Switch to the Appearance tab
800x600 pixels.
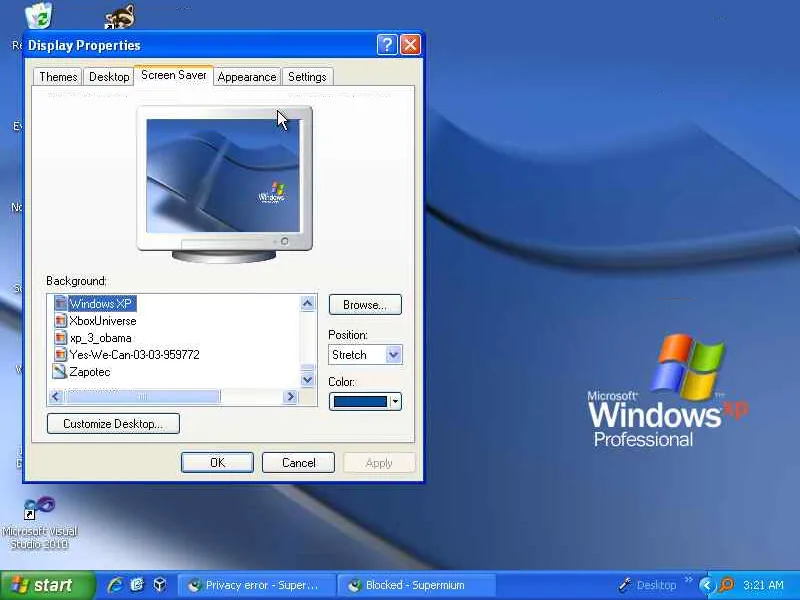247,77
